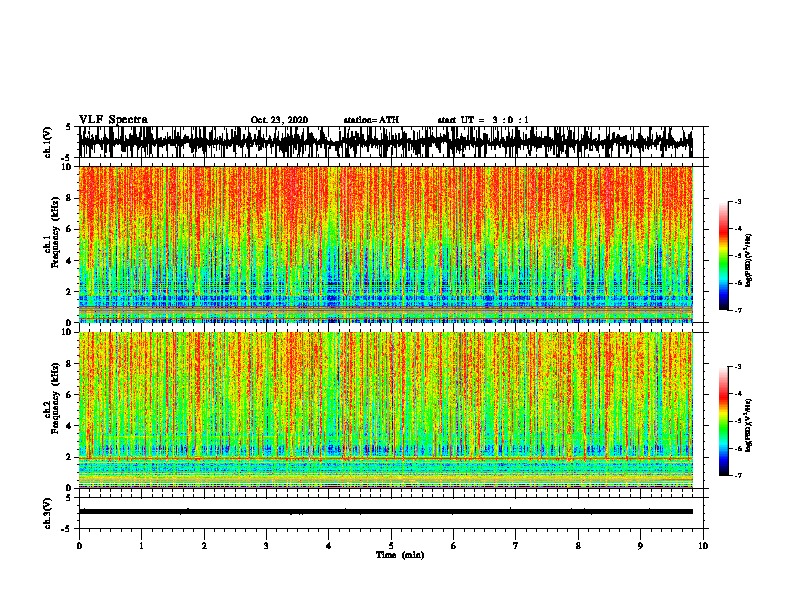This screenshot has width=792, height=612.
Task: Click time axis tick label "10"
Action: click(x=703, y=546)
